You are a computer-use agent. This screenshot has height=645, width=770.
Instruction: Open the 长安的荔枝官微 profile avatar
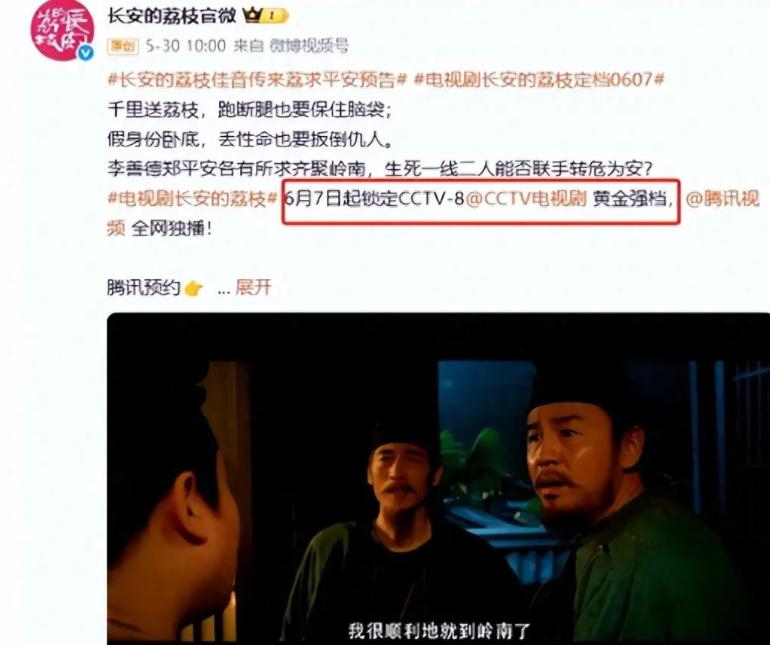pyautogui.click(x=62, y=30)
